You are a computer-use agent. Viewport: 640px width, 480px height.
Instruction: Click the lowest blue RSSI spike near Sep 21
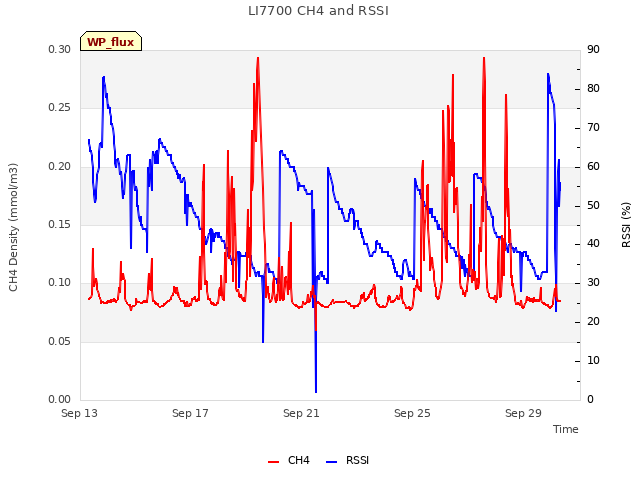coord(316,391)
